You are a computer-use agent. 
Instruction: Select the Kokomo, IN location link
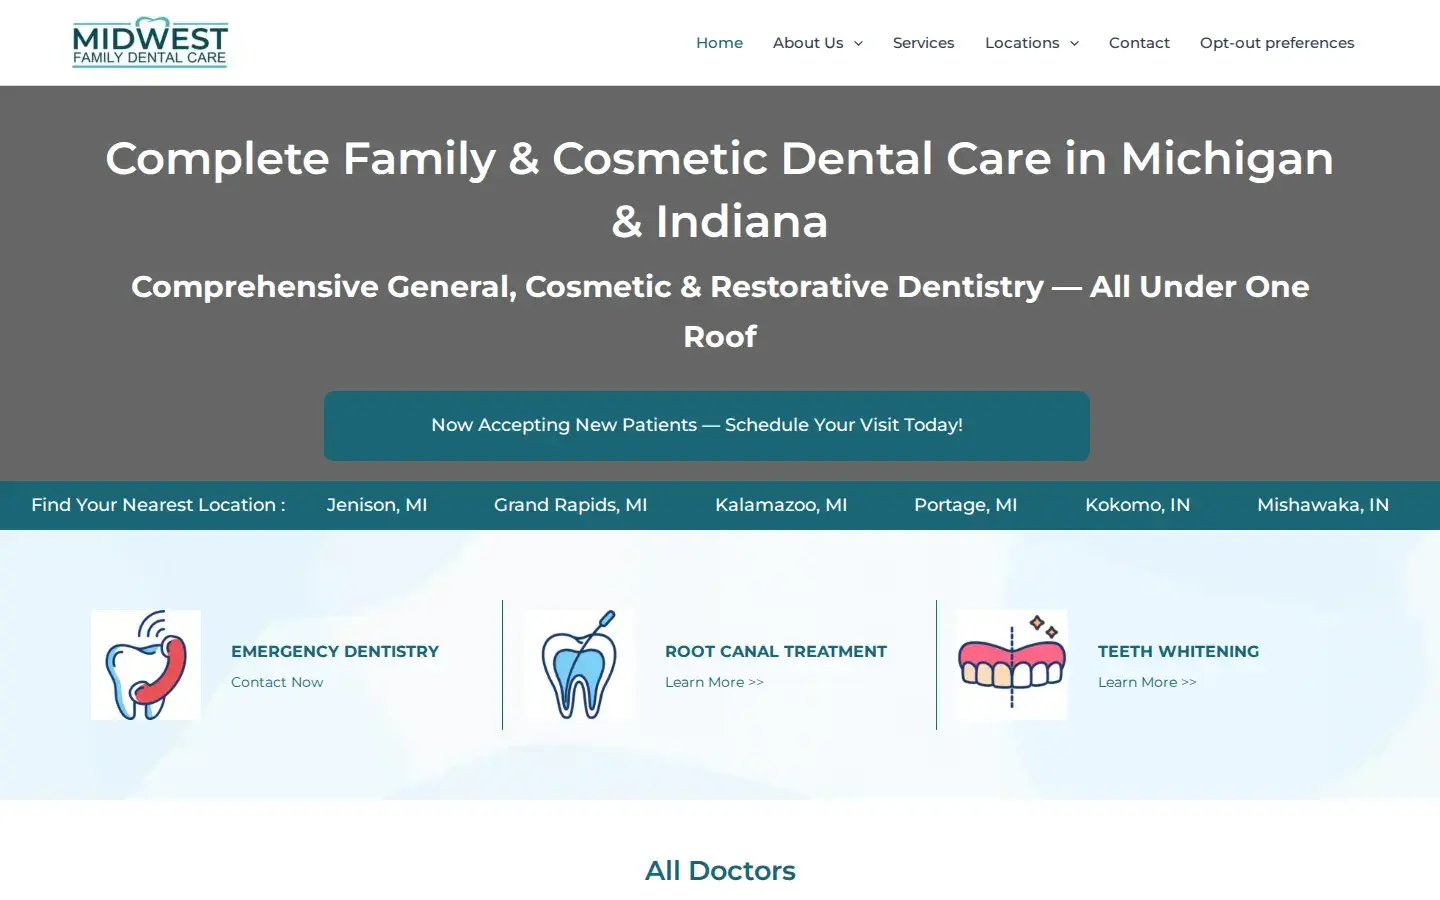pyautogui.click(x=1138, y=505)
